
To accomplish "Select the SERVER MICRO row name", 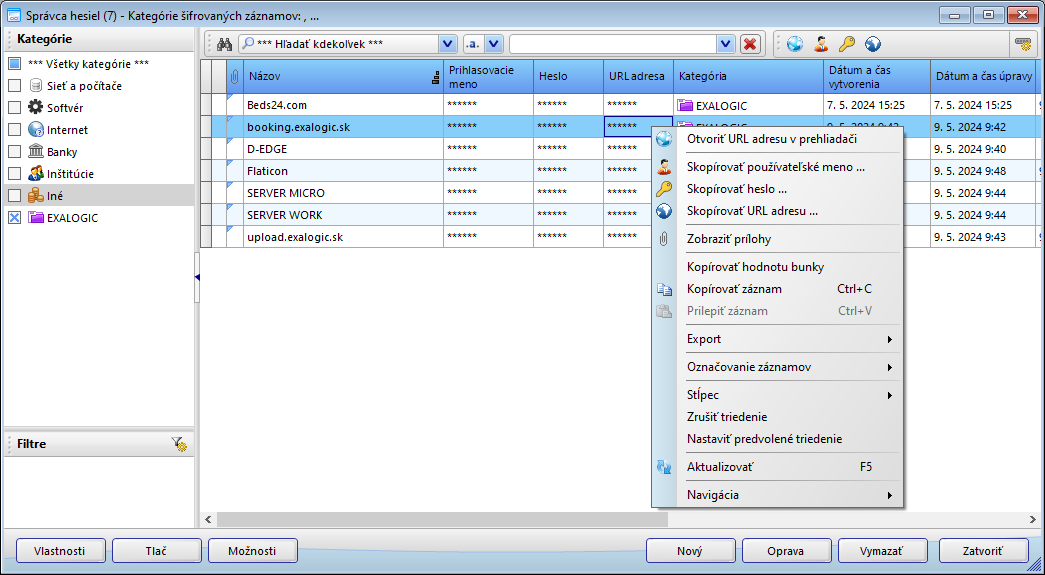I will (x=285, y=193).
